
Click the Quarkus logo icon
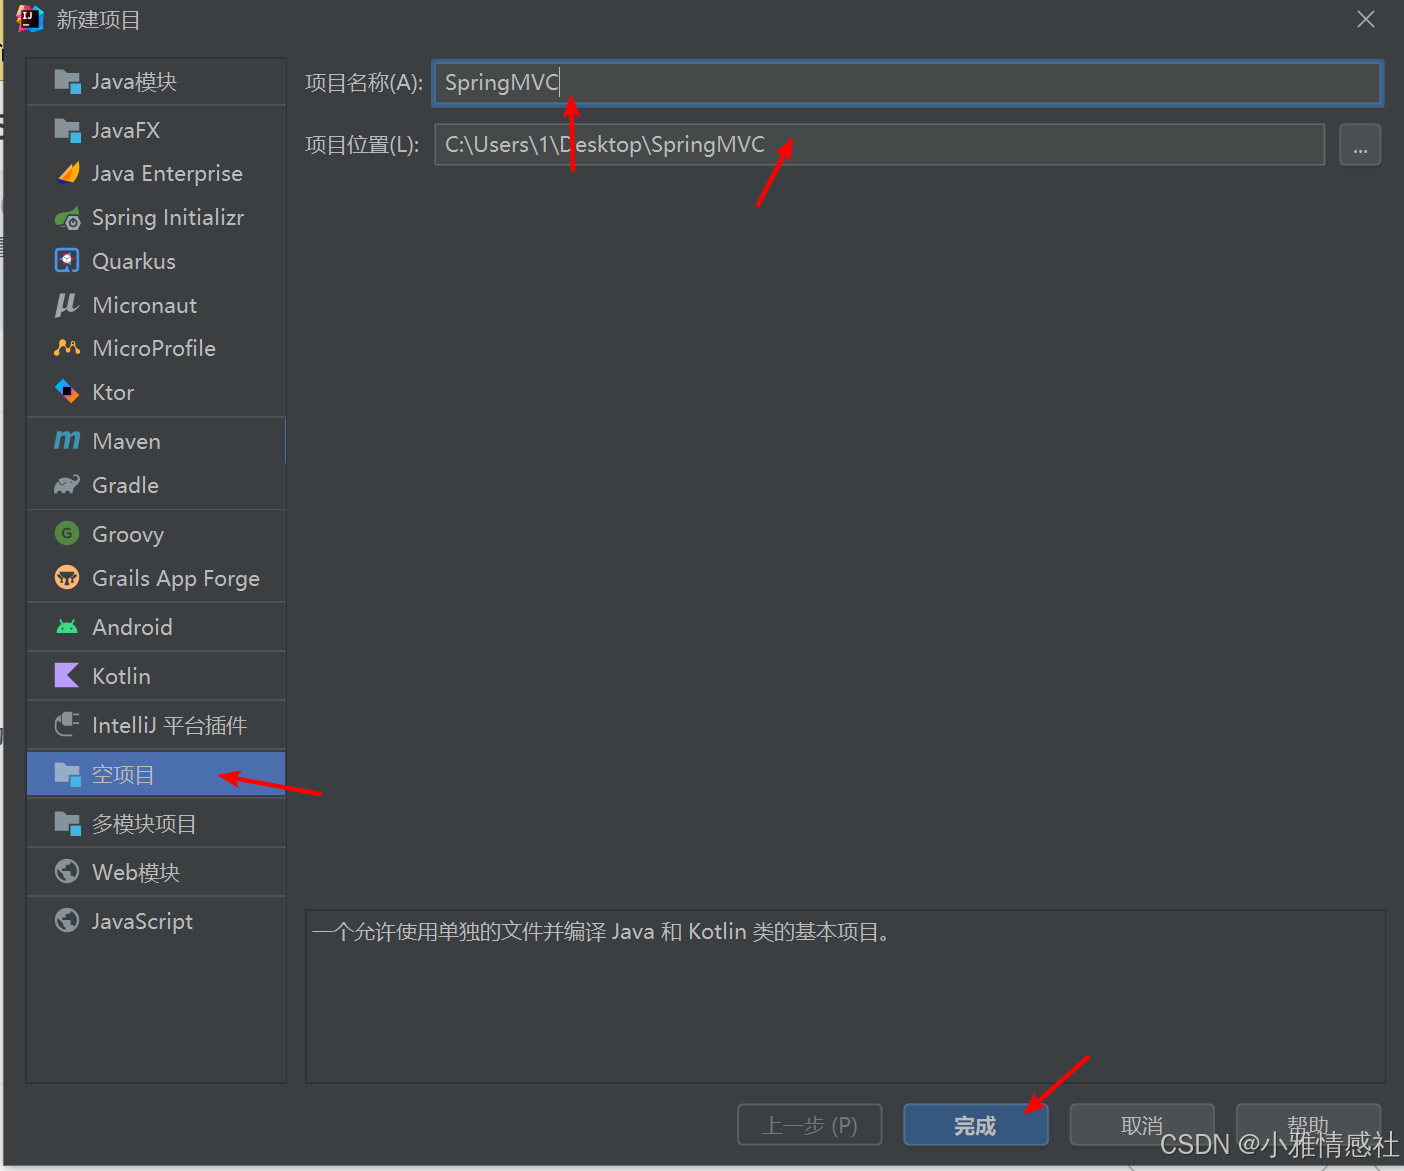(67, 261)
